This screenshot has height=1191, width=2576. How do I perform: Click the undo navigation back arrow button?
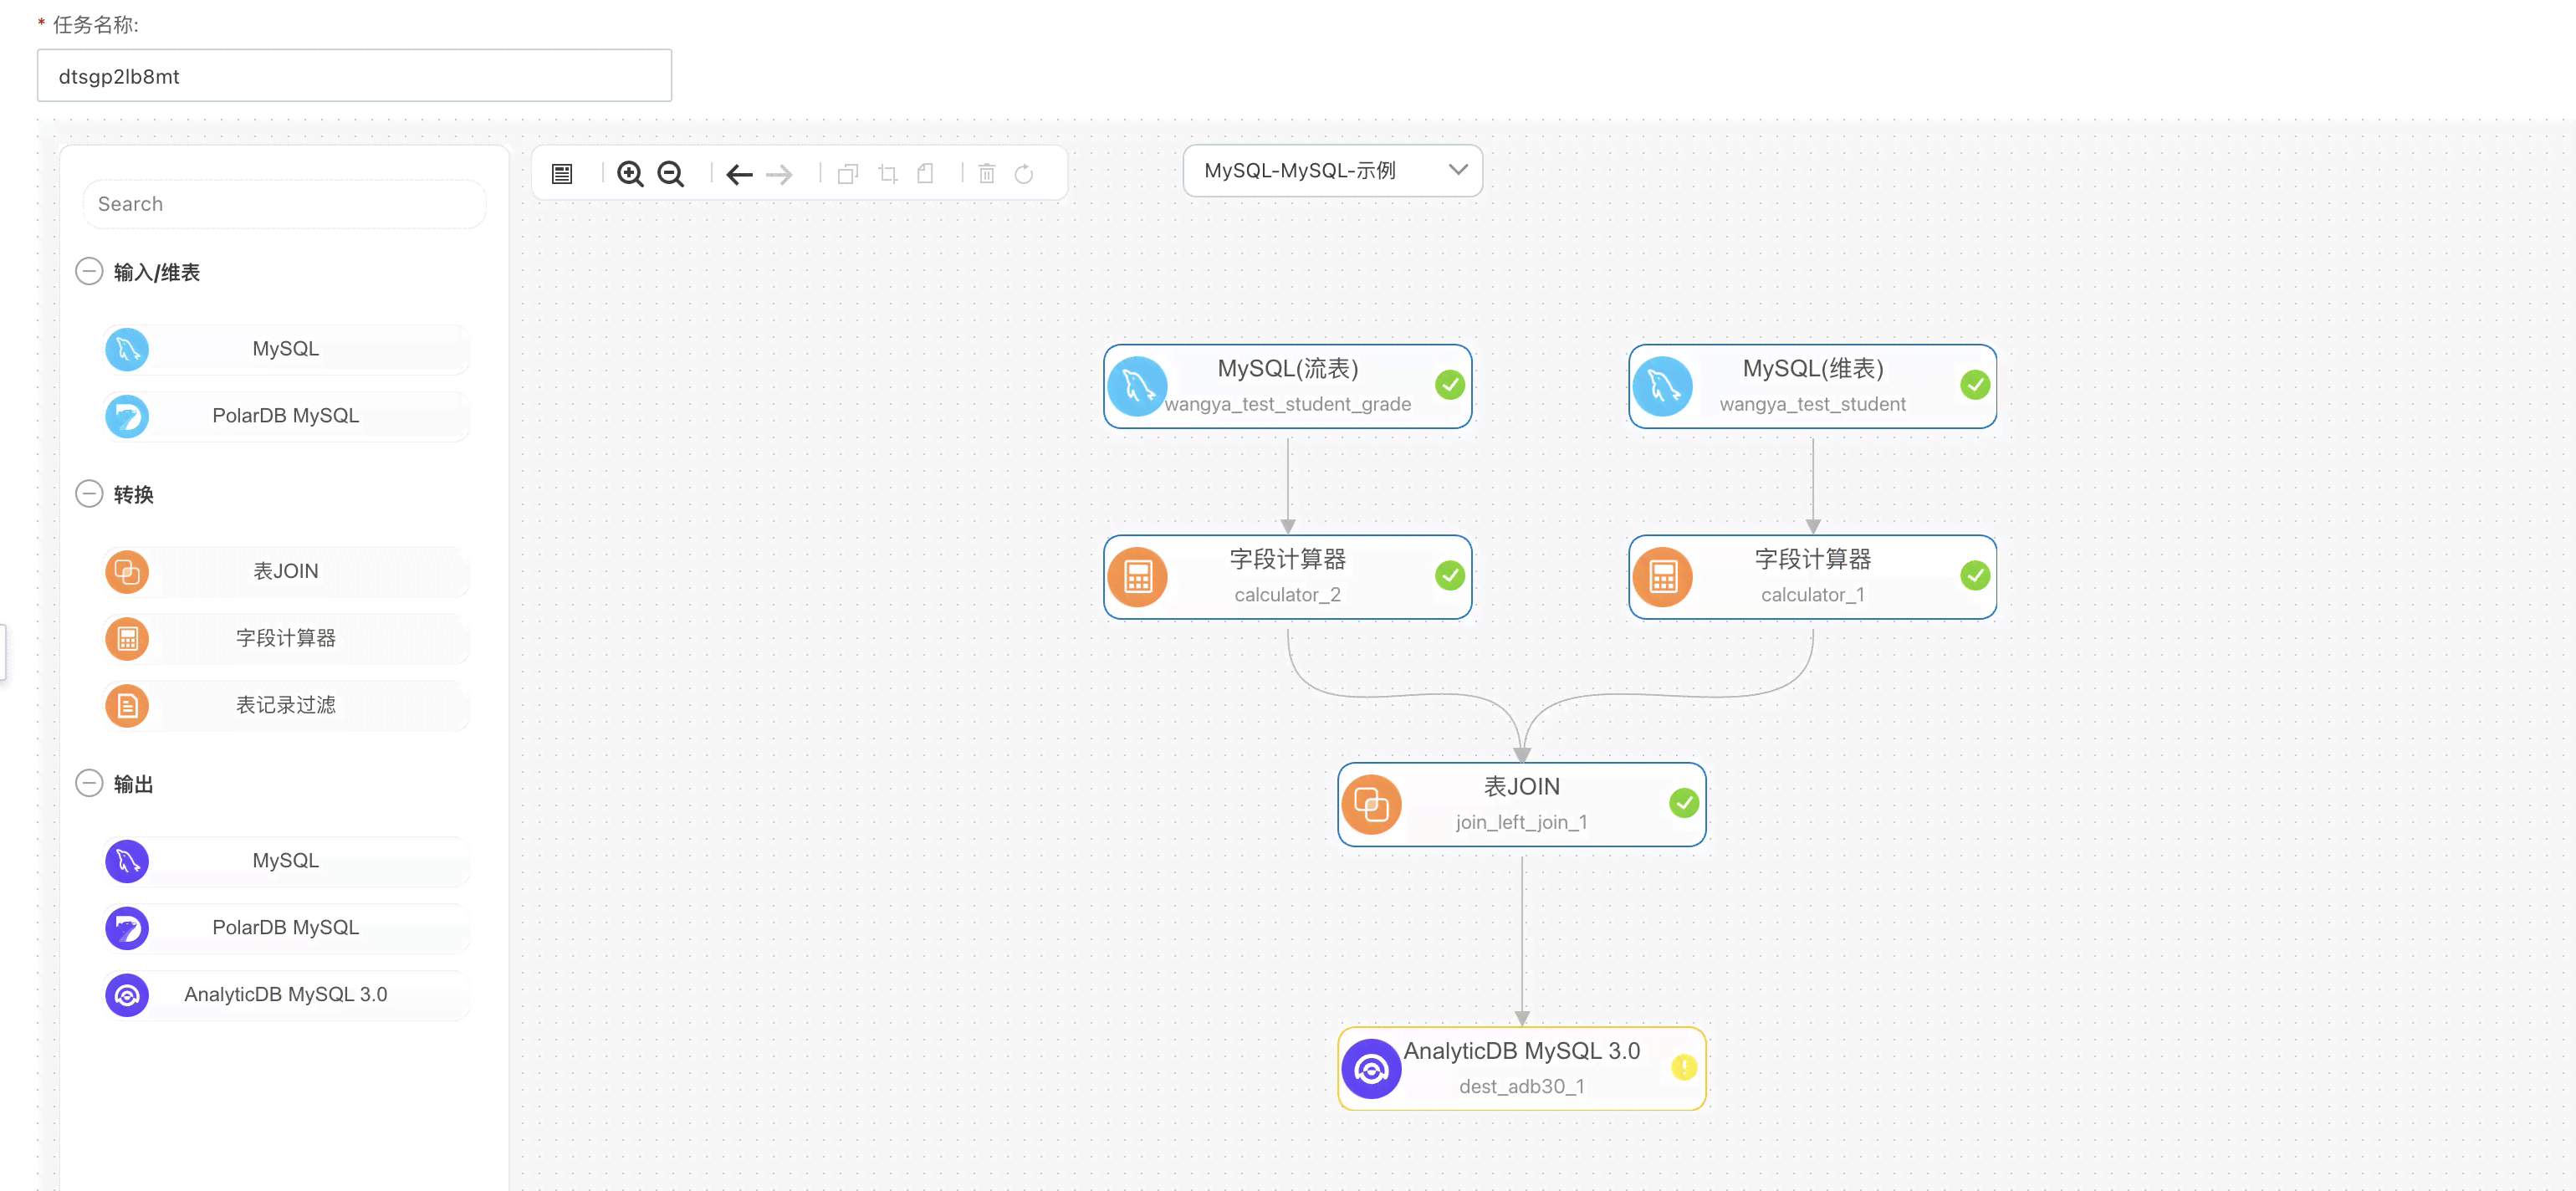point(738,174)
